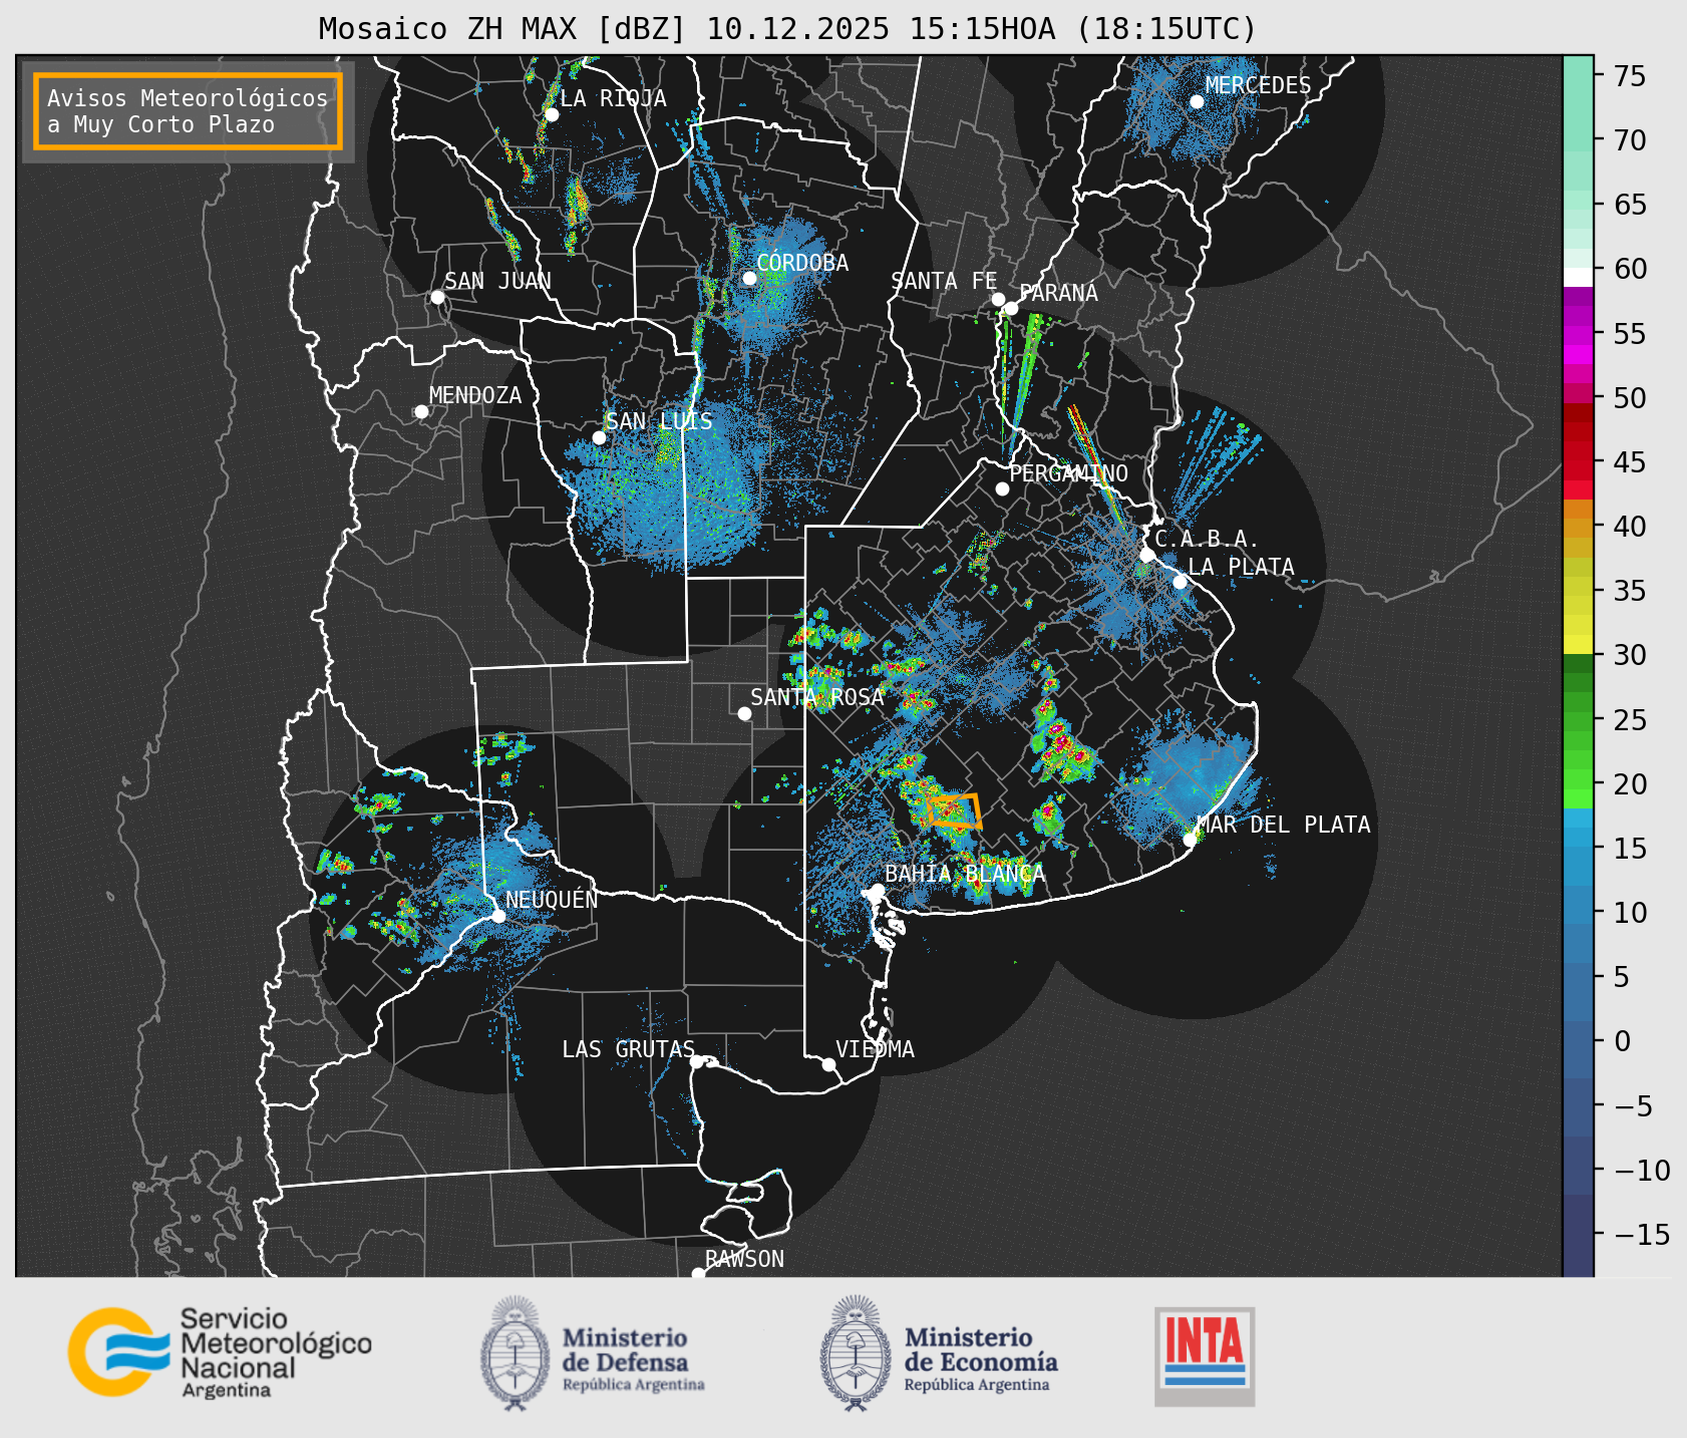Click the Santa Rosa city marker dot
This screenshot has width=1687, height=1438.
pyautogui.click(x=744, y=713)
